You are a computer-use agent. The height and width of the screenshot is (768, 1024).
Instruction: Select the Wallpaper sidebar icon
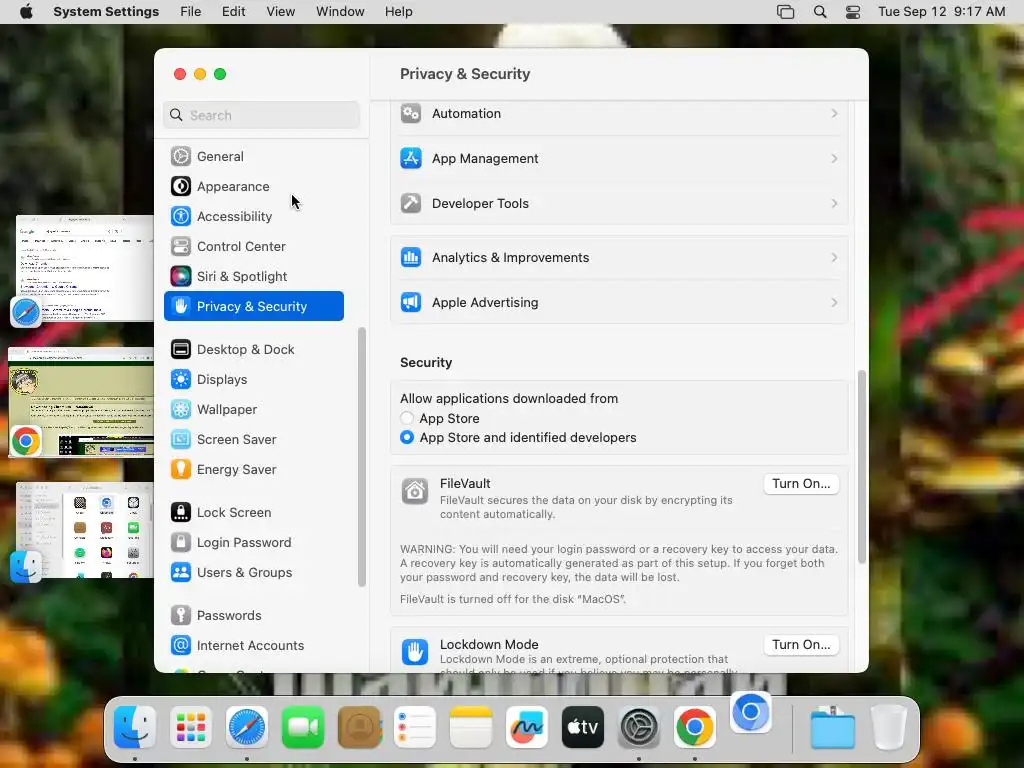click(181, 409)
